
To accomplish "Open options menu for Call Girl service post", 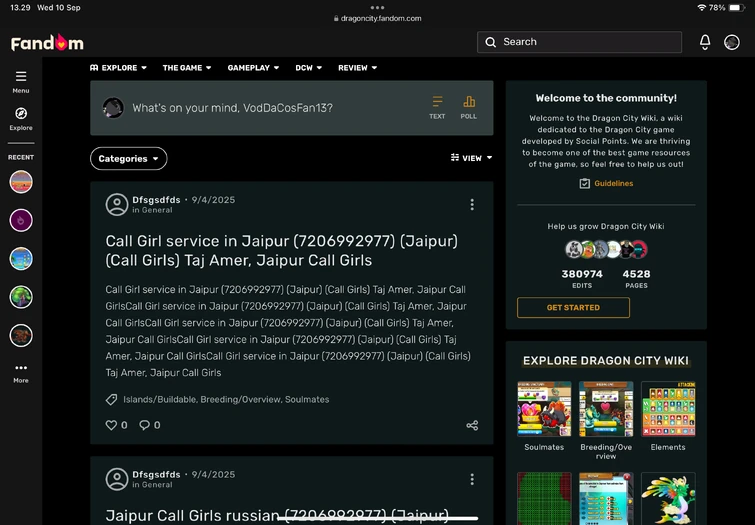I will pyautogui.click(x=472, y=205).
